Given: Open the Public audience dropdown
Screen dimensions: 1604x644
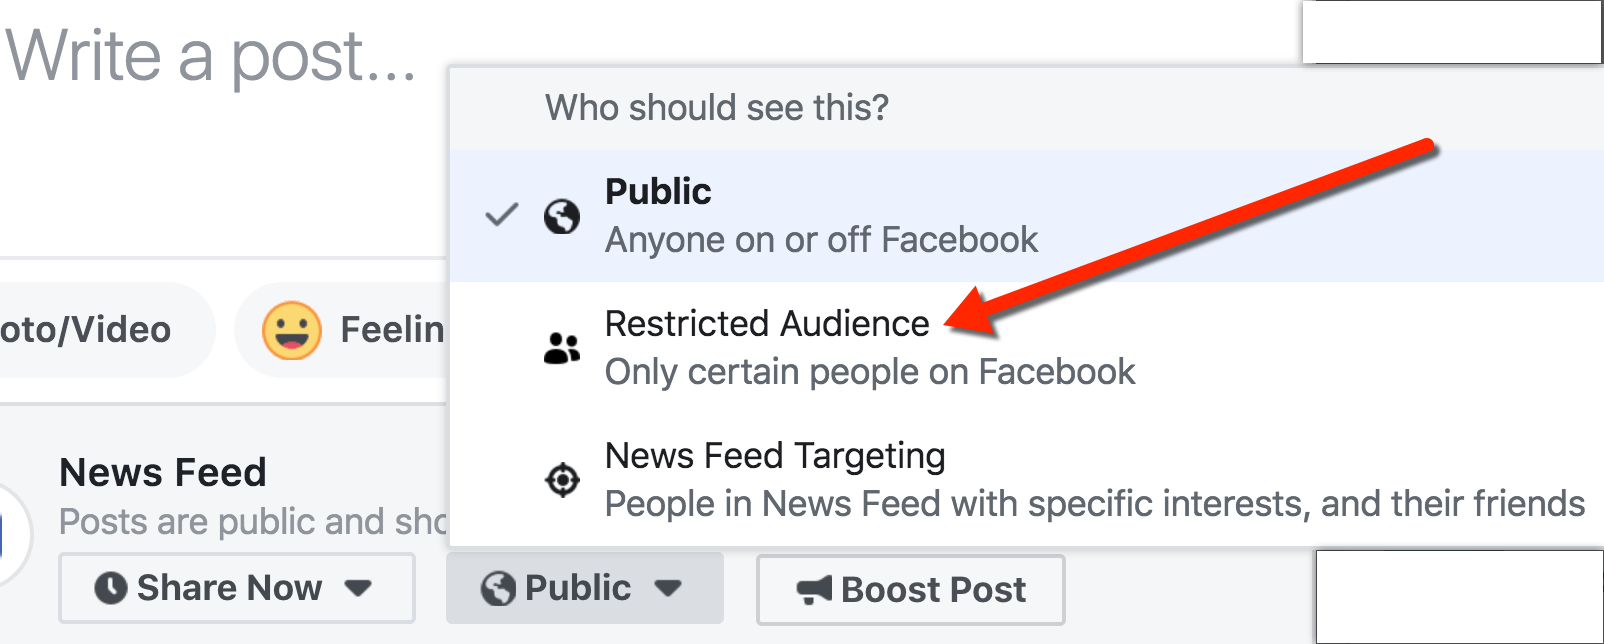Looking at the screenshot, I should 670,589.
